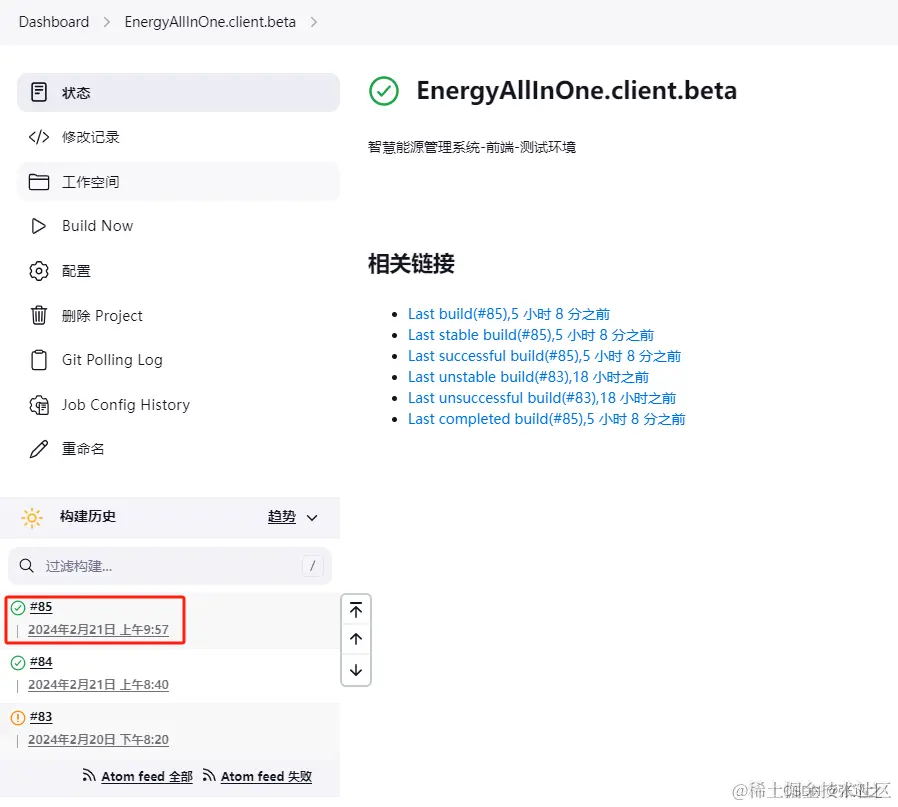Open Last unstable build(#83) link
Viewport: 898px width, 807px height.
click(x=528, y=377)
